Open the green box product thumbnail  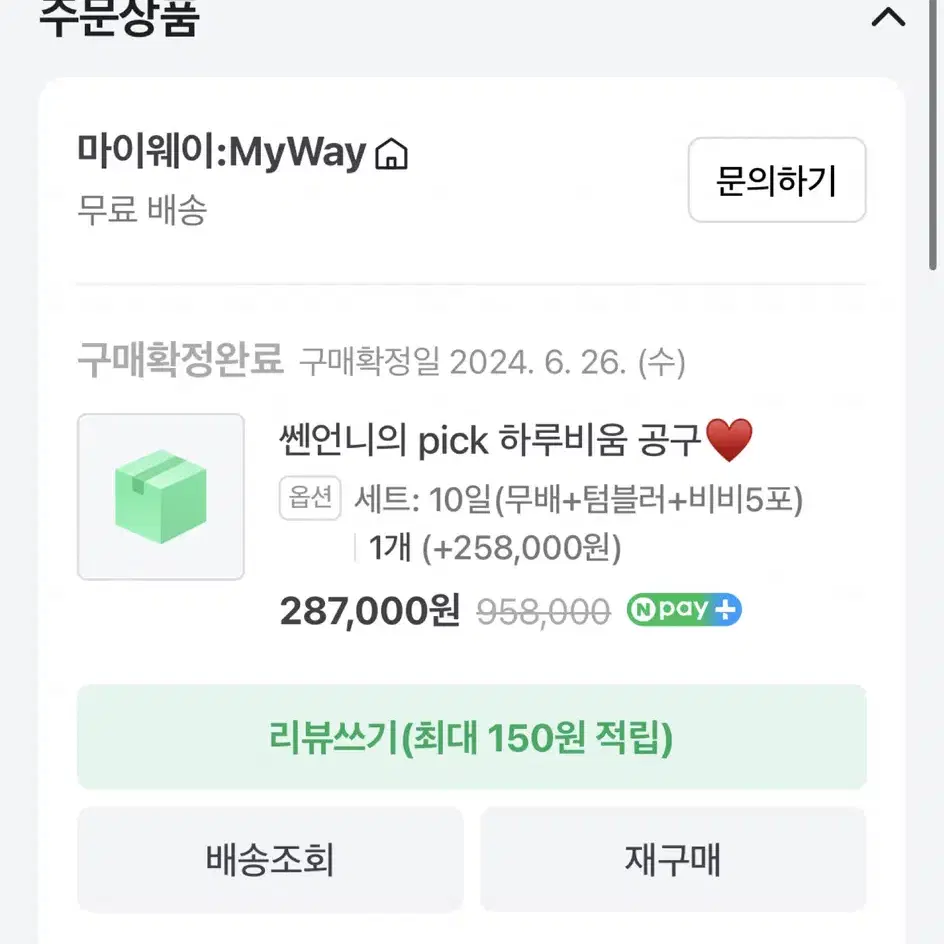pyautogui.click(x=161, y=497)
